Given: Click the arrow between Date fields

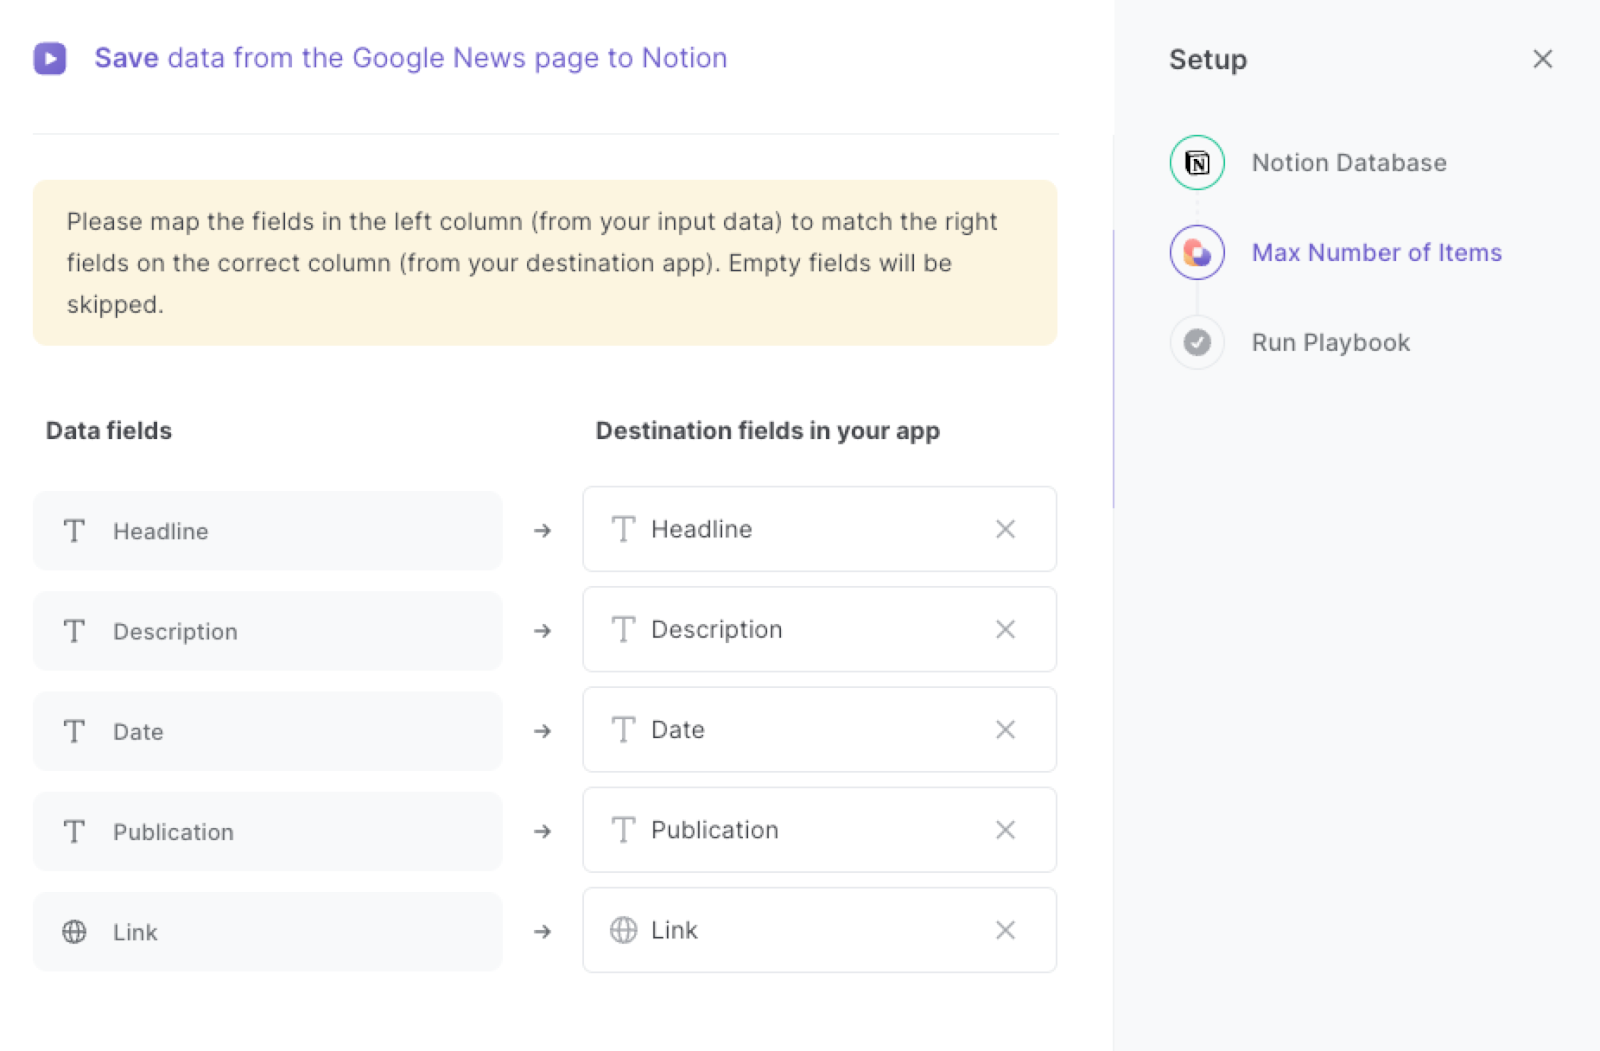Looking at the screenshot, I should click(543, 731).
